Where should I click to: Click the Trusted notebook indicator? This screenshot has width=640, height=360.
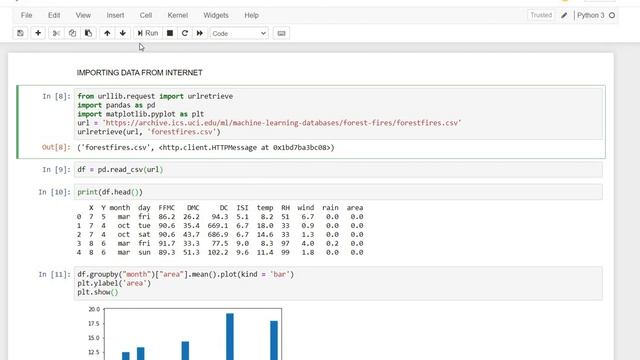click(541, 15)
